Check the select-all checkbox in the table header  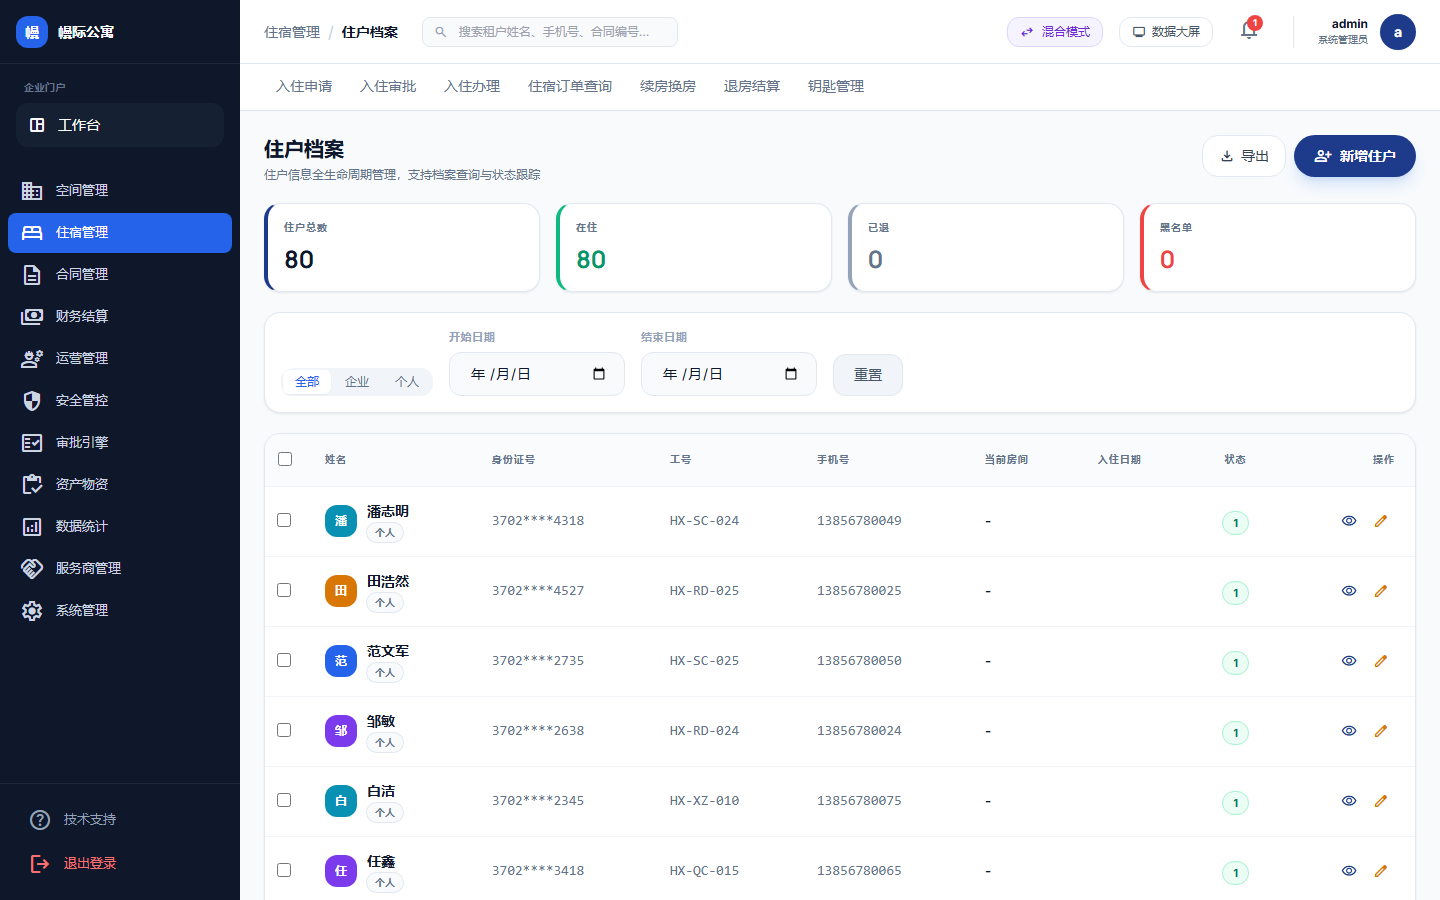(x=285, y=458)
